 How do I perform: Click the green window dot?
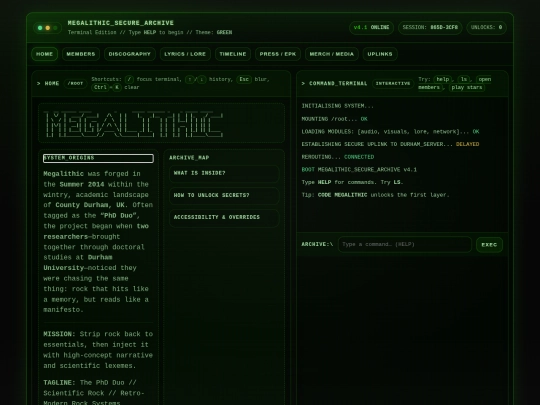pos(40,28)
